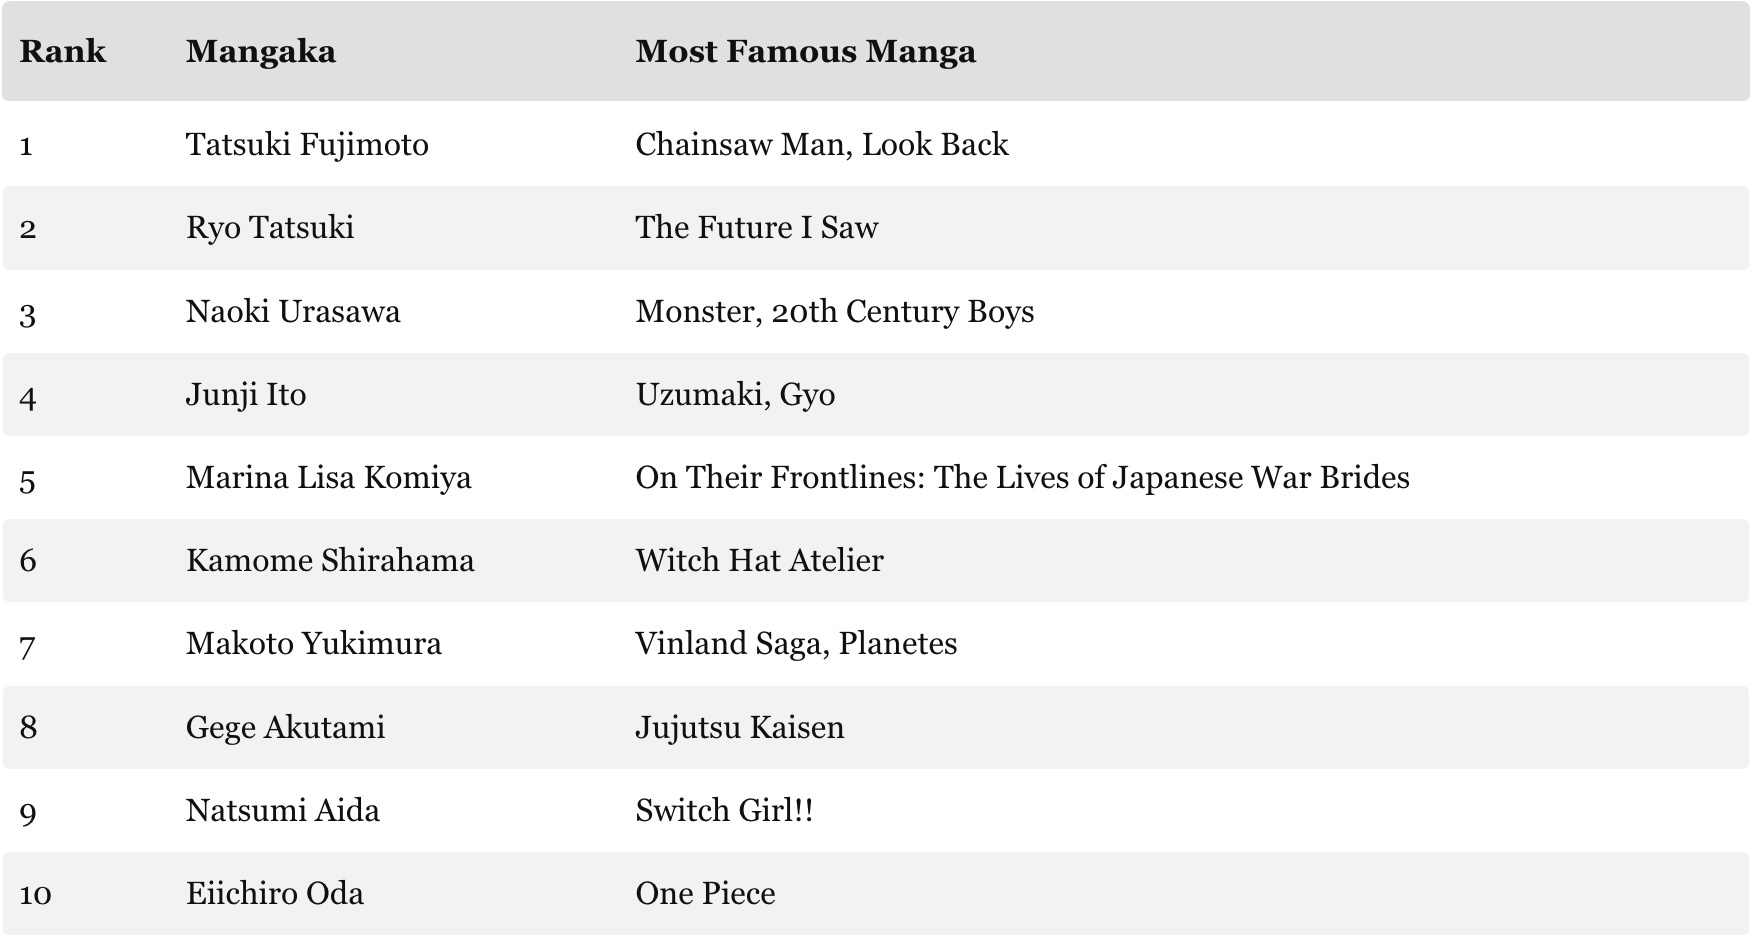Click the Most Famous Manga header
Image resolution: width=1756 pixels, height=936 pixels.
(x=805, y=52)
